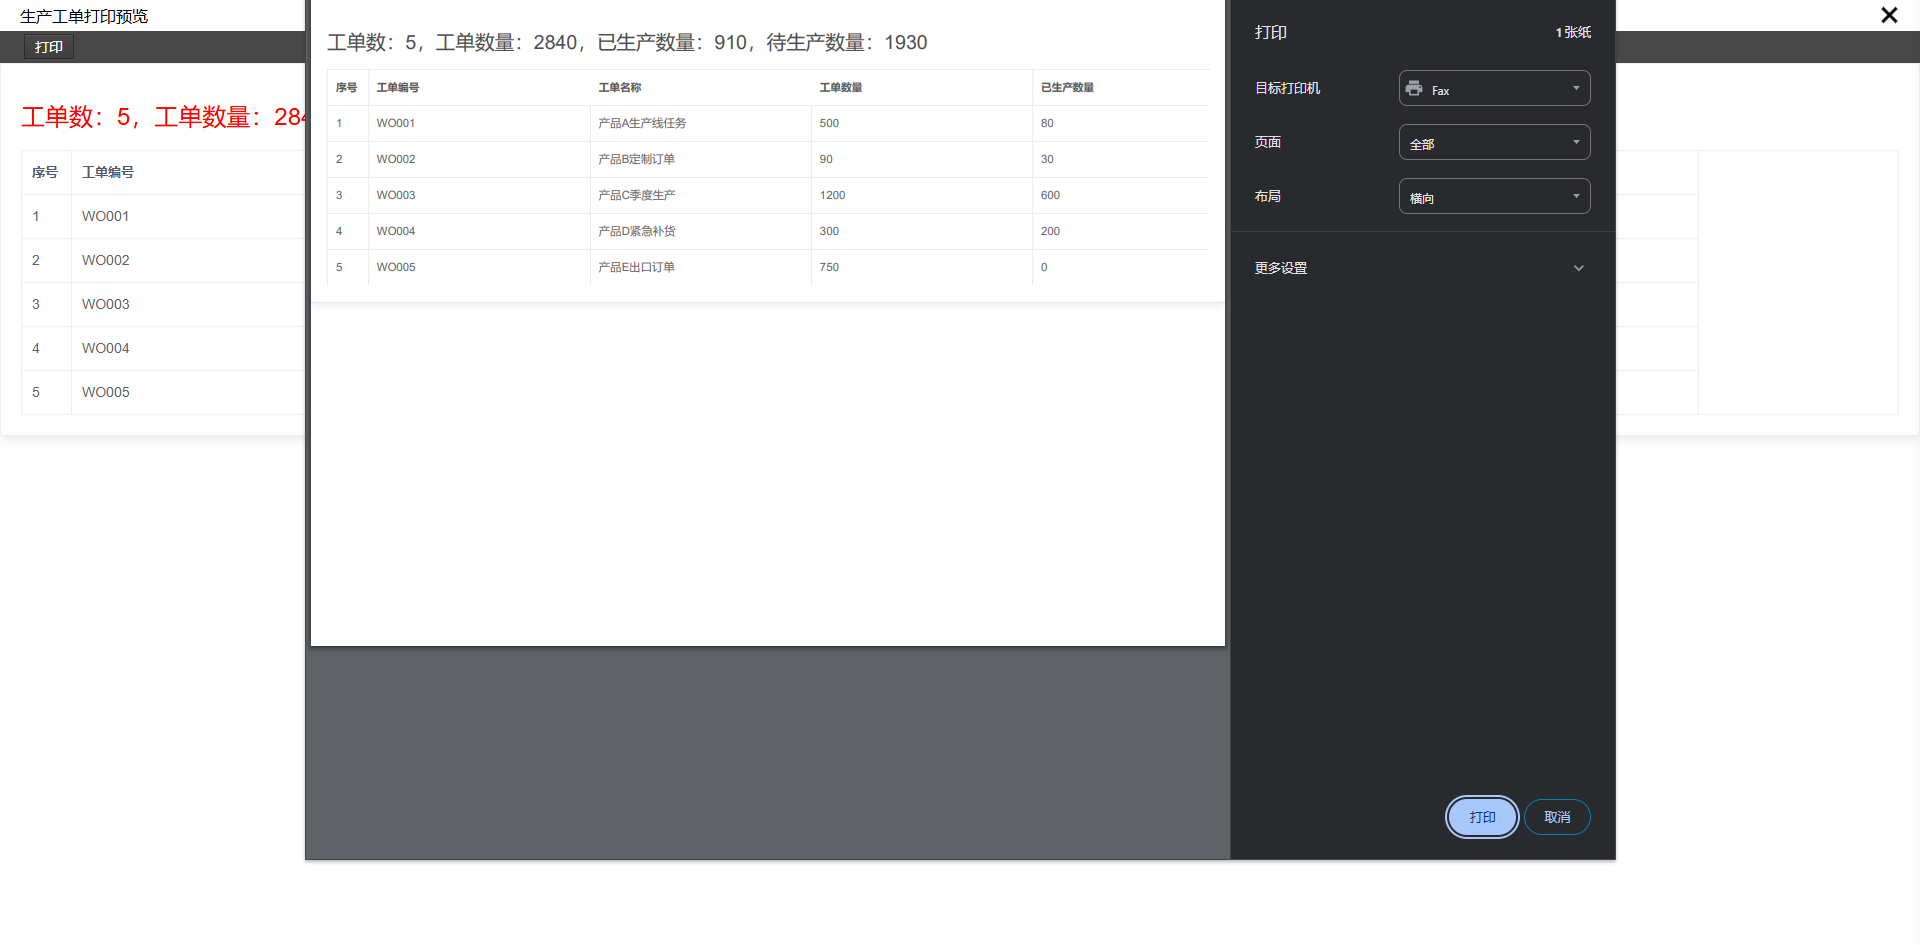Click the work order quantity value 300
This screenshot has height=945, width=1920.
coord(829,231)
